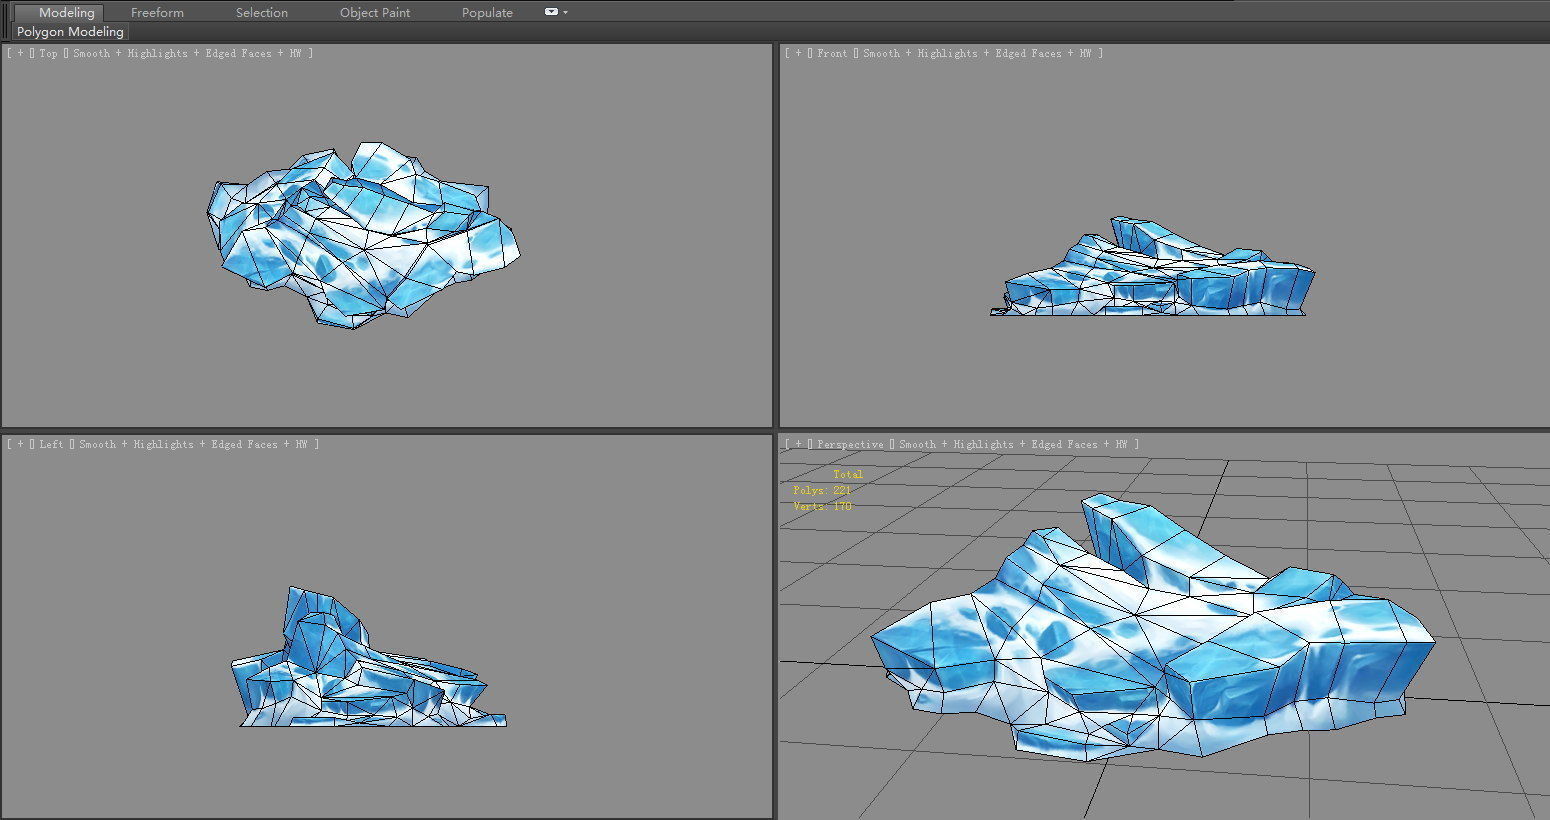Open the ribbon minimize options icon
This screenshot has height=820, width=1550.
pyautogui.click(x=551, y=12)
